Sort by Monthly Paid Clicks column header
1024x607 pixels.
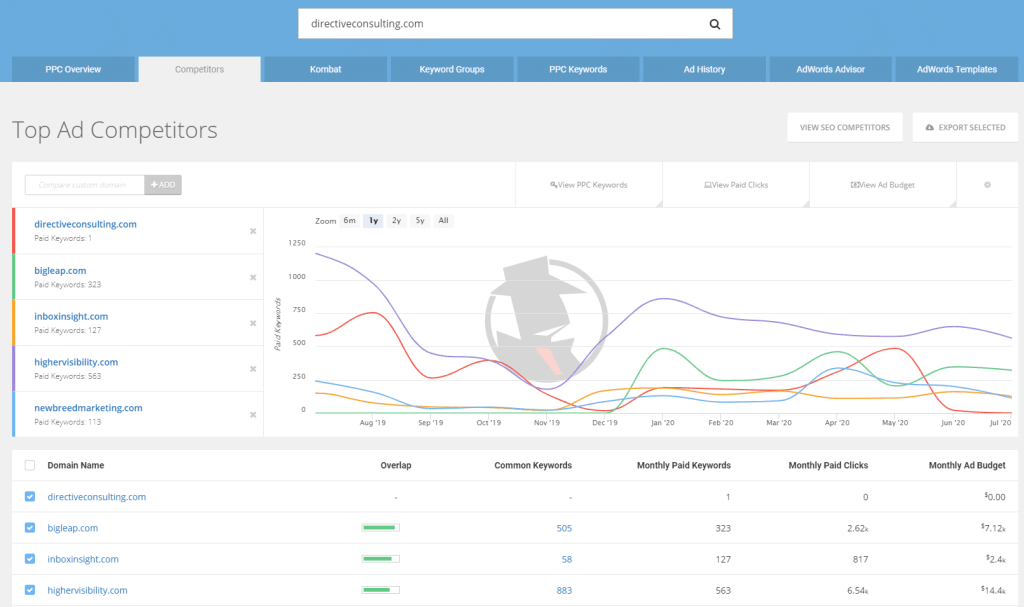pyautogui.click(x=828, y=465)
